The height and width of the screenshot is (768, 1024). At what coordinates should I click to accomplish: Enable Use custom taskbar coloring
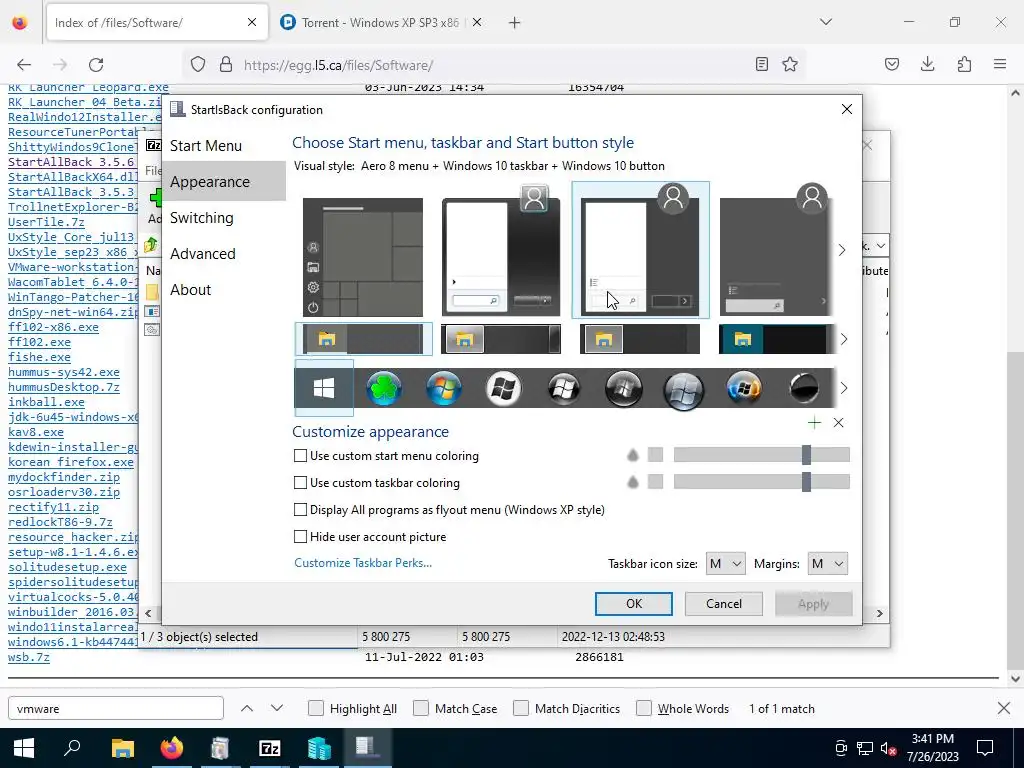click(300, 483)
